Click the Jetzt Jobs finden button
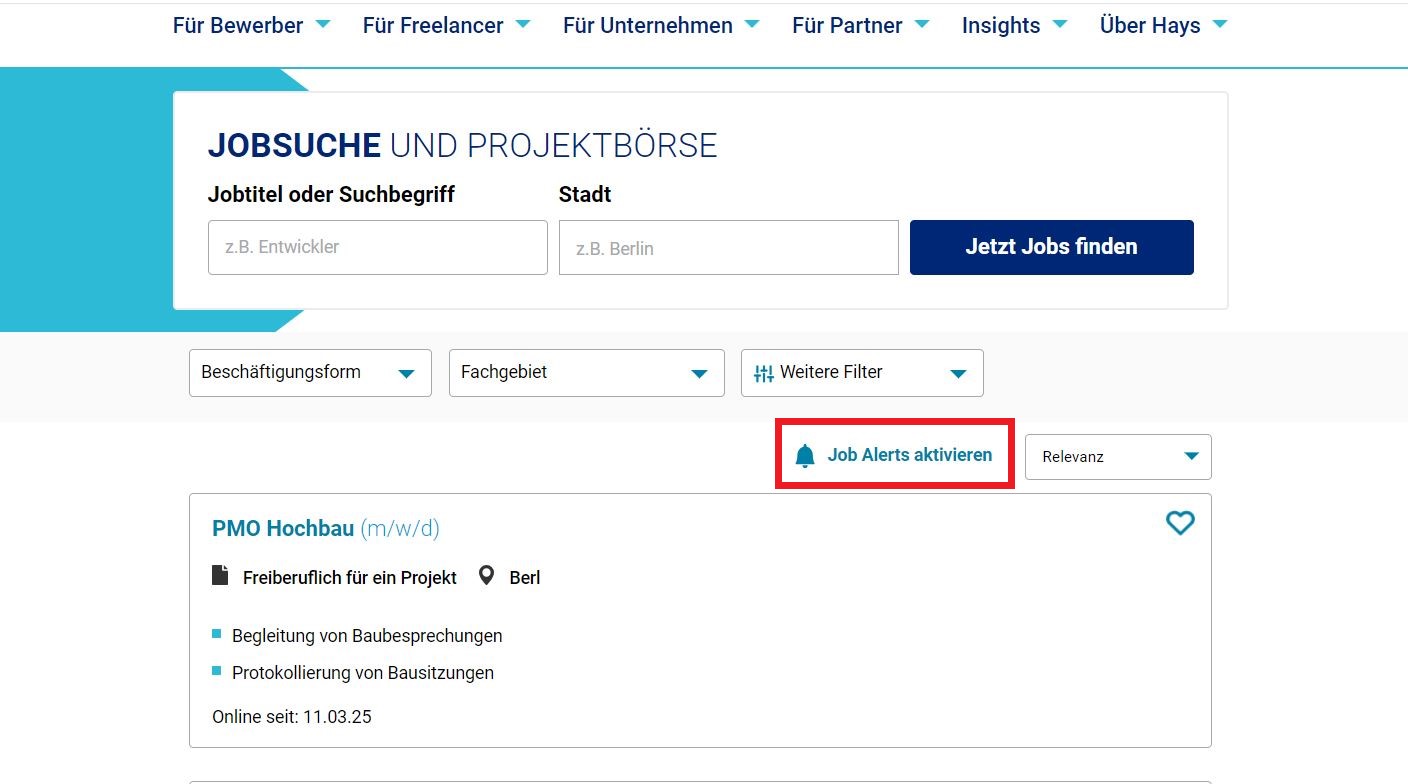 (x=1052, y=247)
